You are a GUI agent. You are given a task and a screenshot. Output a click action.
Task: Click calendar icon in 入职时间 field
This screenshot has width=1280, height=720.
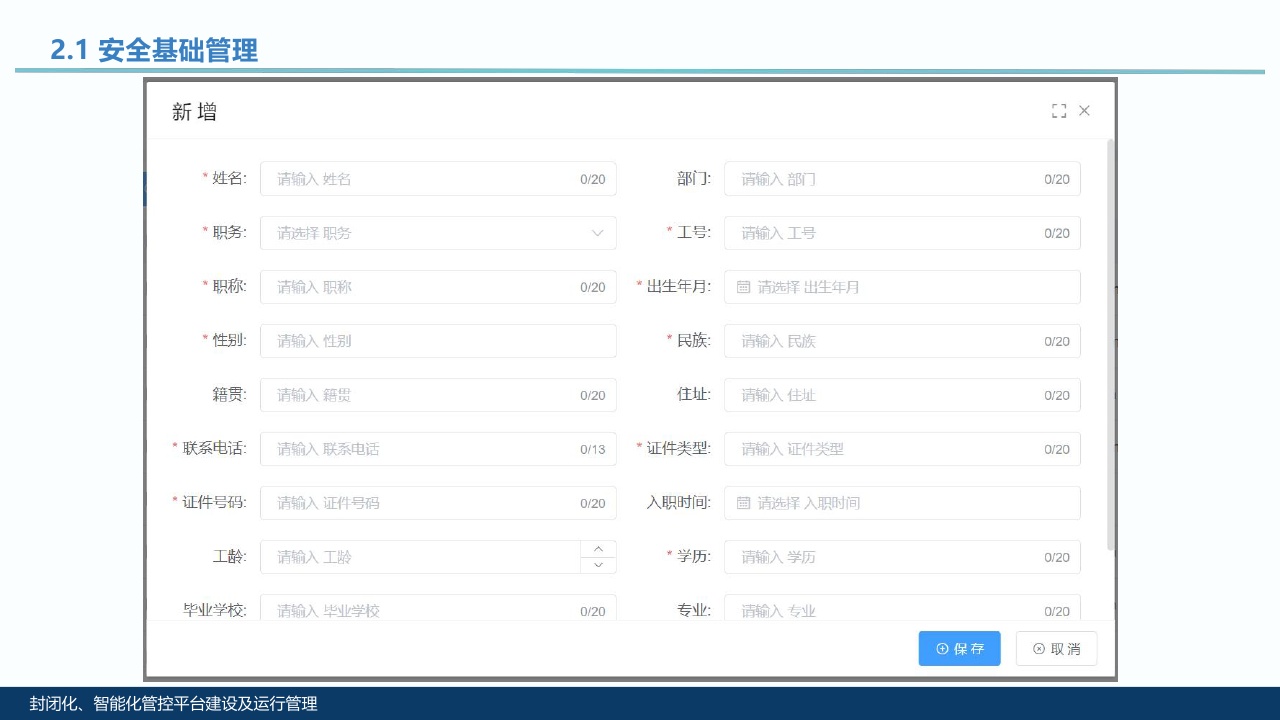(743, 503)
